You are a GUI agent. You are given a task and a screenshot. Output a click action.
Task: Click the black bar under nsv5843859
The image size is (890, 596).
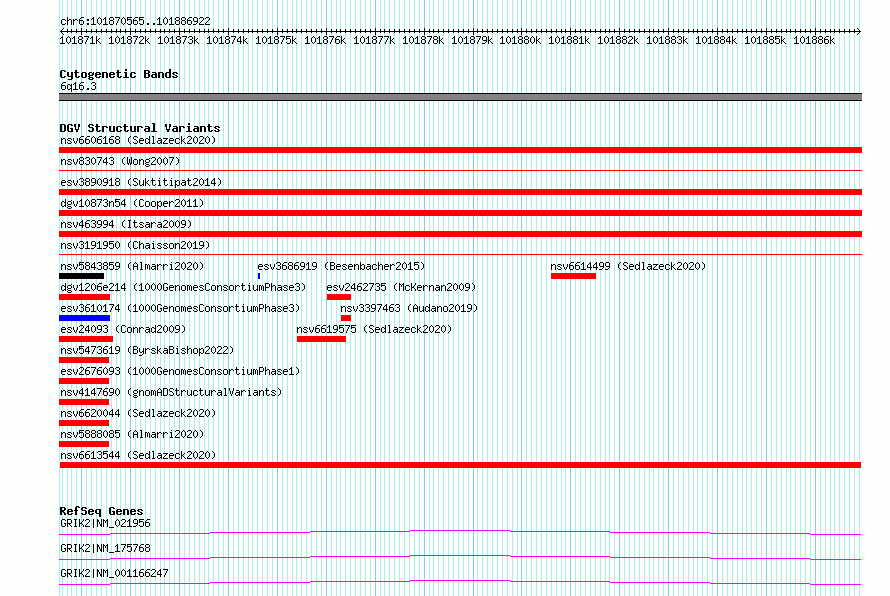pyautogui.click(x=82, y=276)
